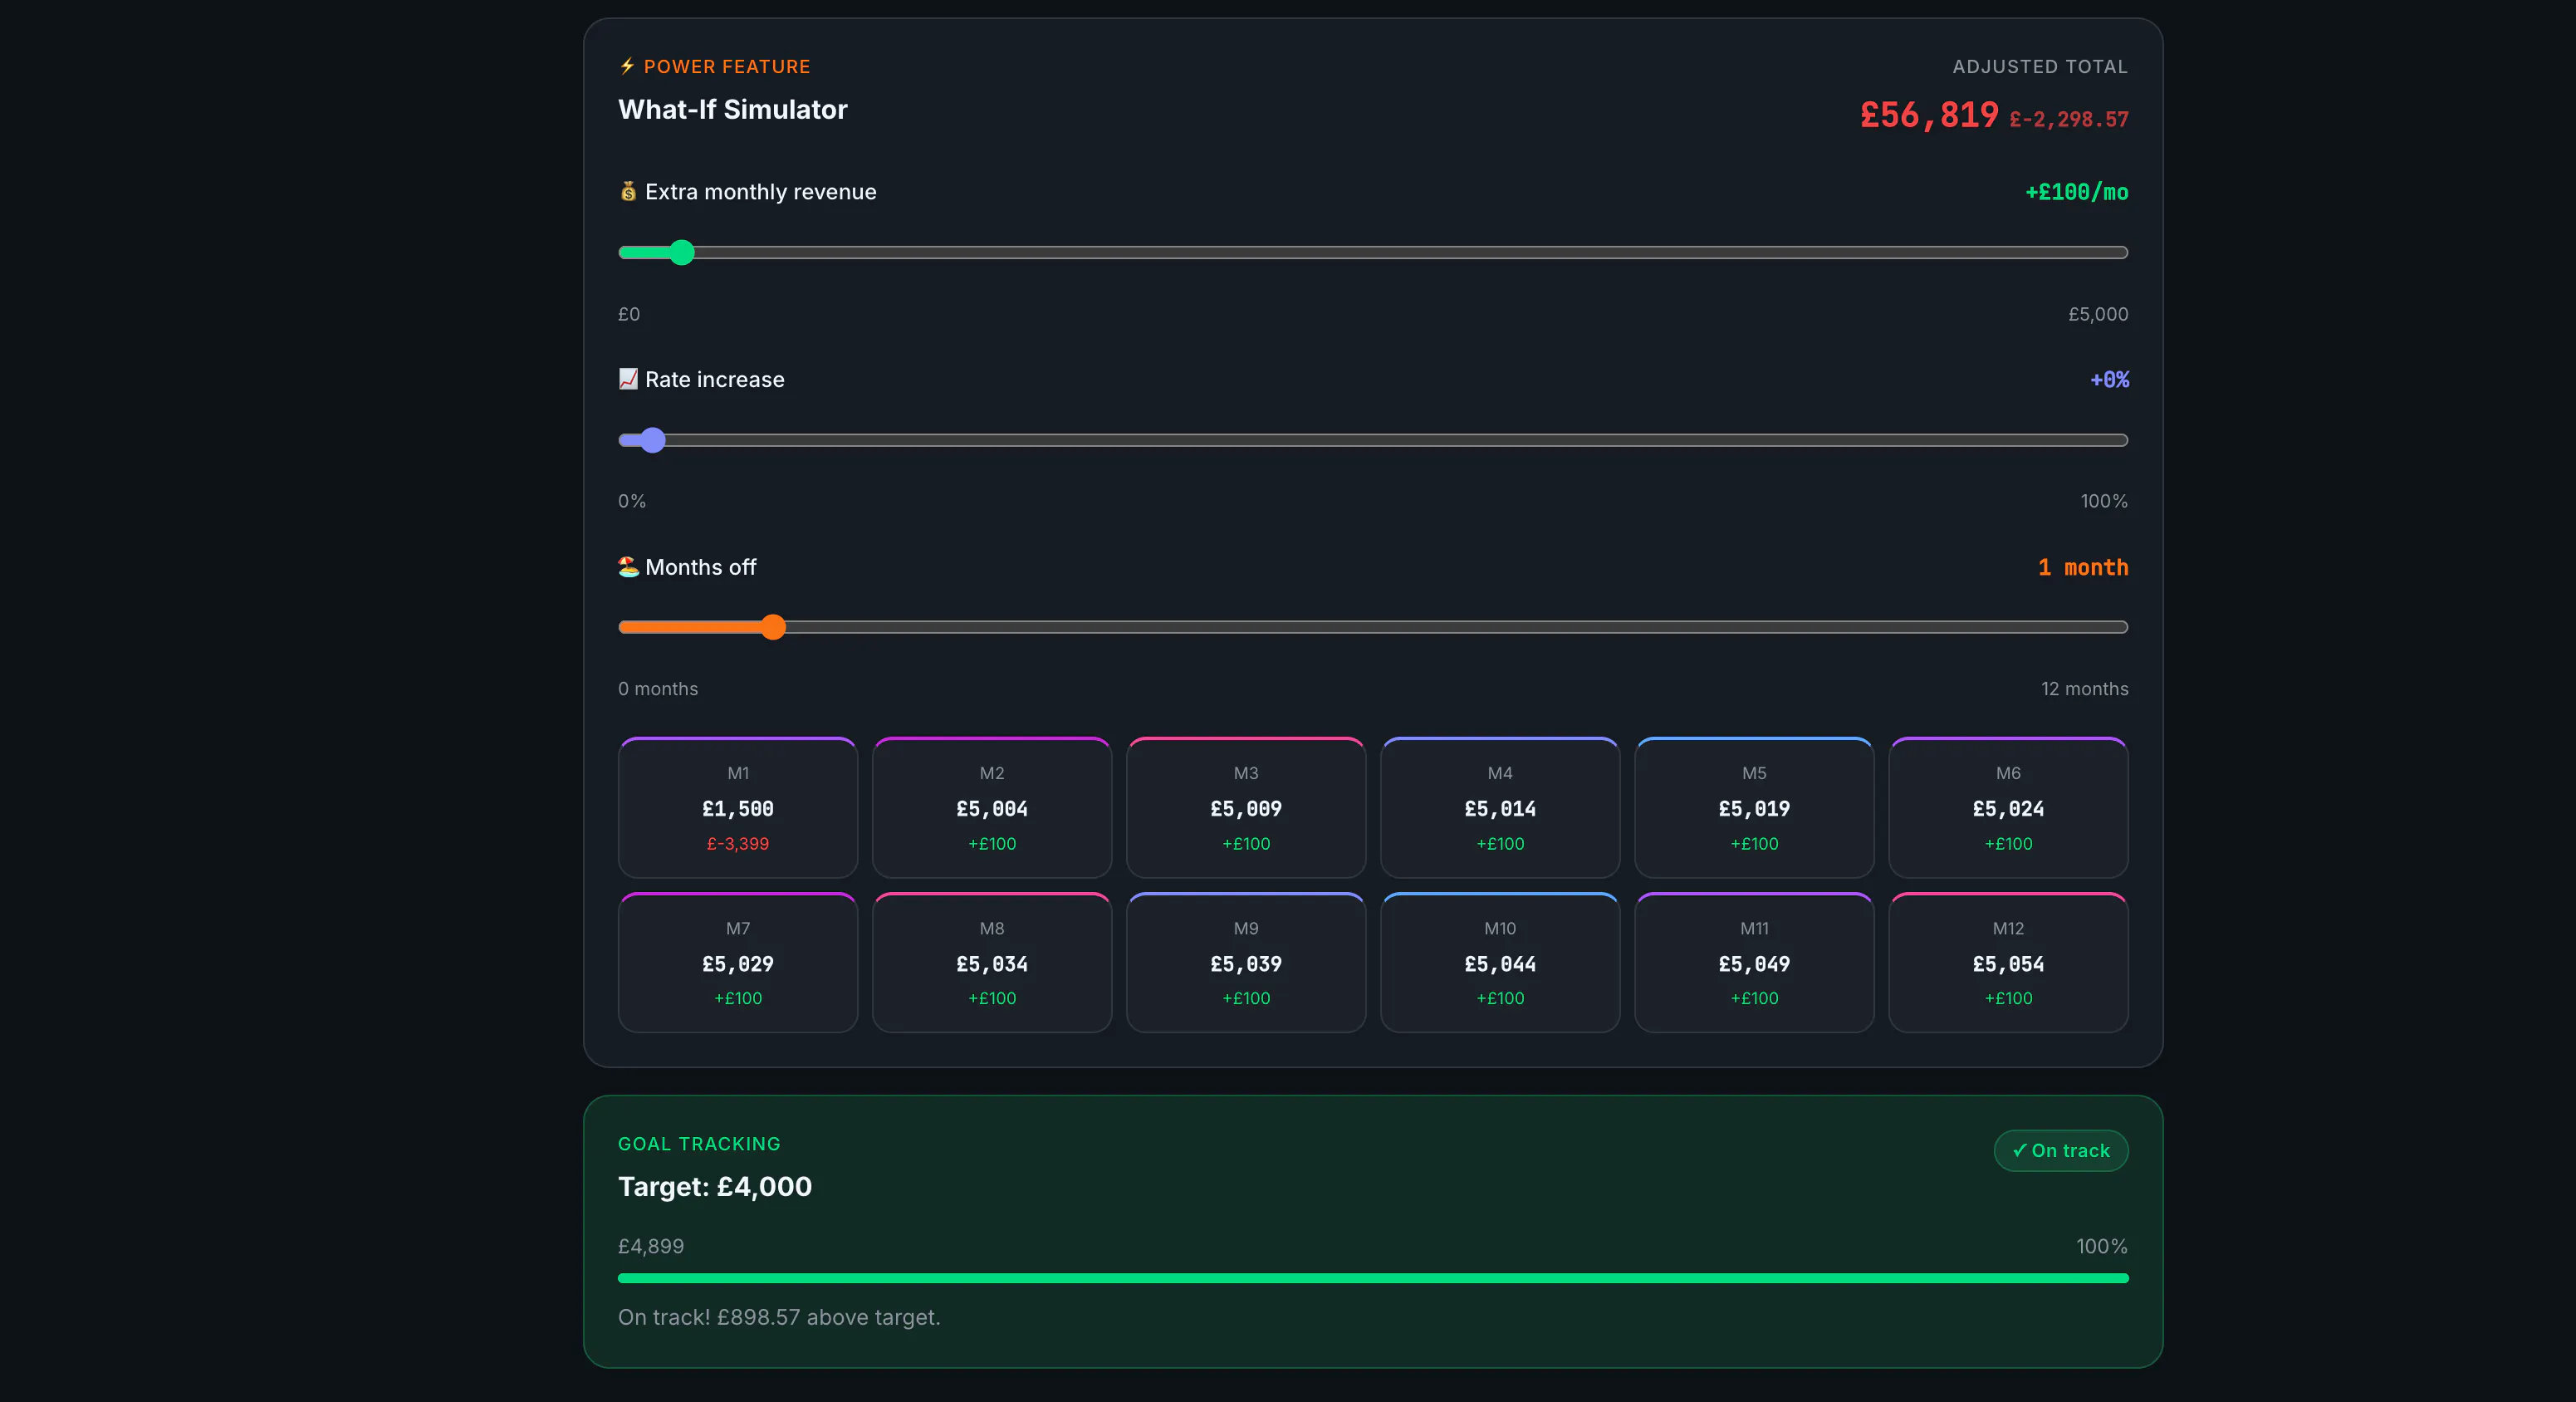
Task: Click the Months off slider handle
Action: tap(773, 627)
